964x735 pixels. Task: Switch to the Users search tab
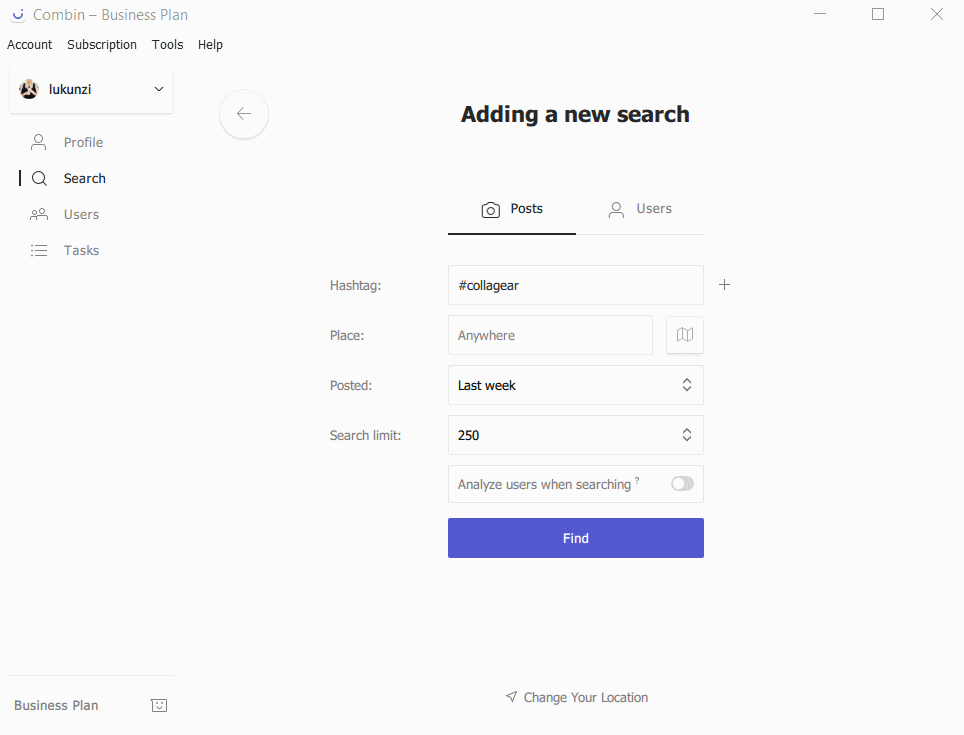[642, 209]
